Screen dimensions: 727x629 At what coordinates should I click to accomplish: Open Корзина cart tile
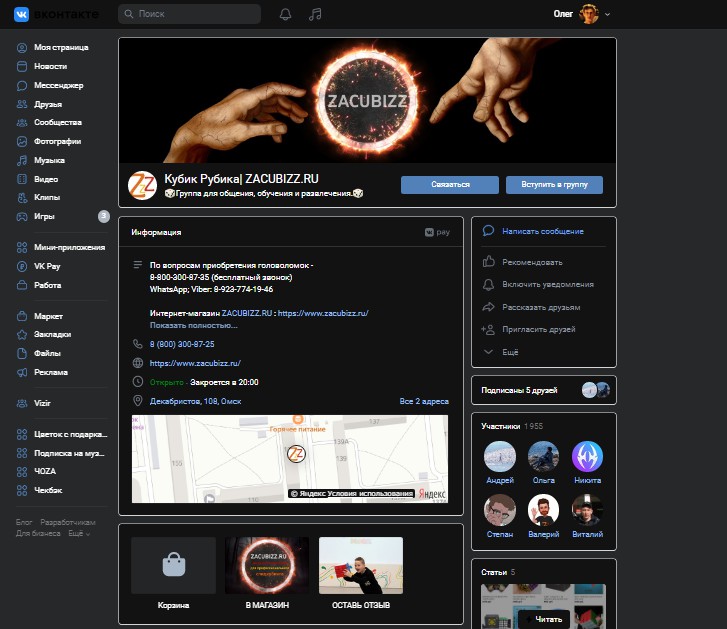(x=173, y=573)
